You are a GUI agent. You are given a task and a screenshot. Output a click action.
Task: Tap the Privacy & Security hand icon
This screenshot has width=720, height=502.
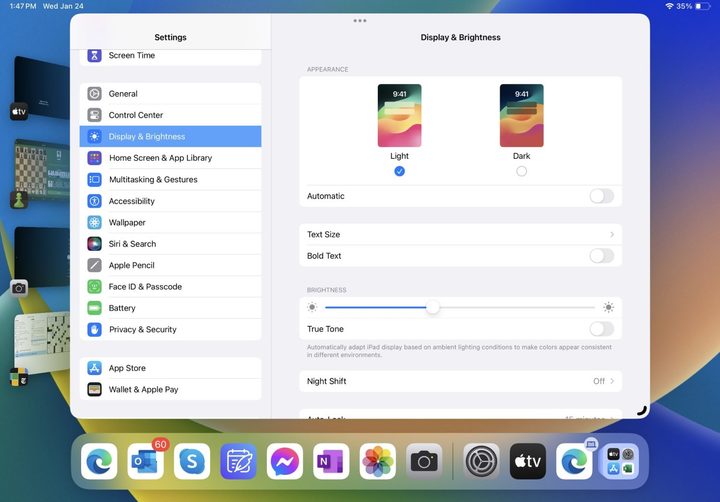click(94, 329)
